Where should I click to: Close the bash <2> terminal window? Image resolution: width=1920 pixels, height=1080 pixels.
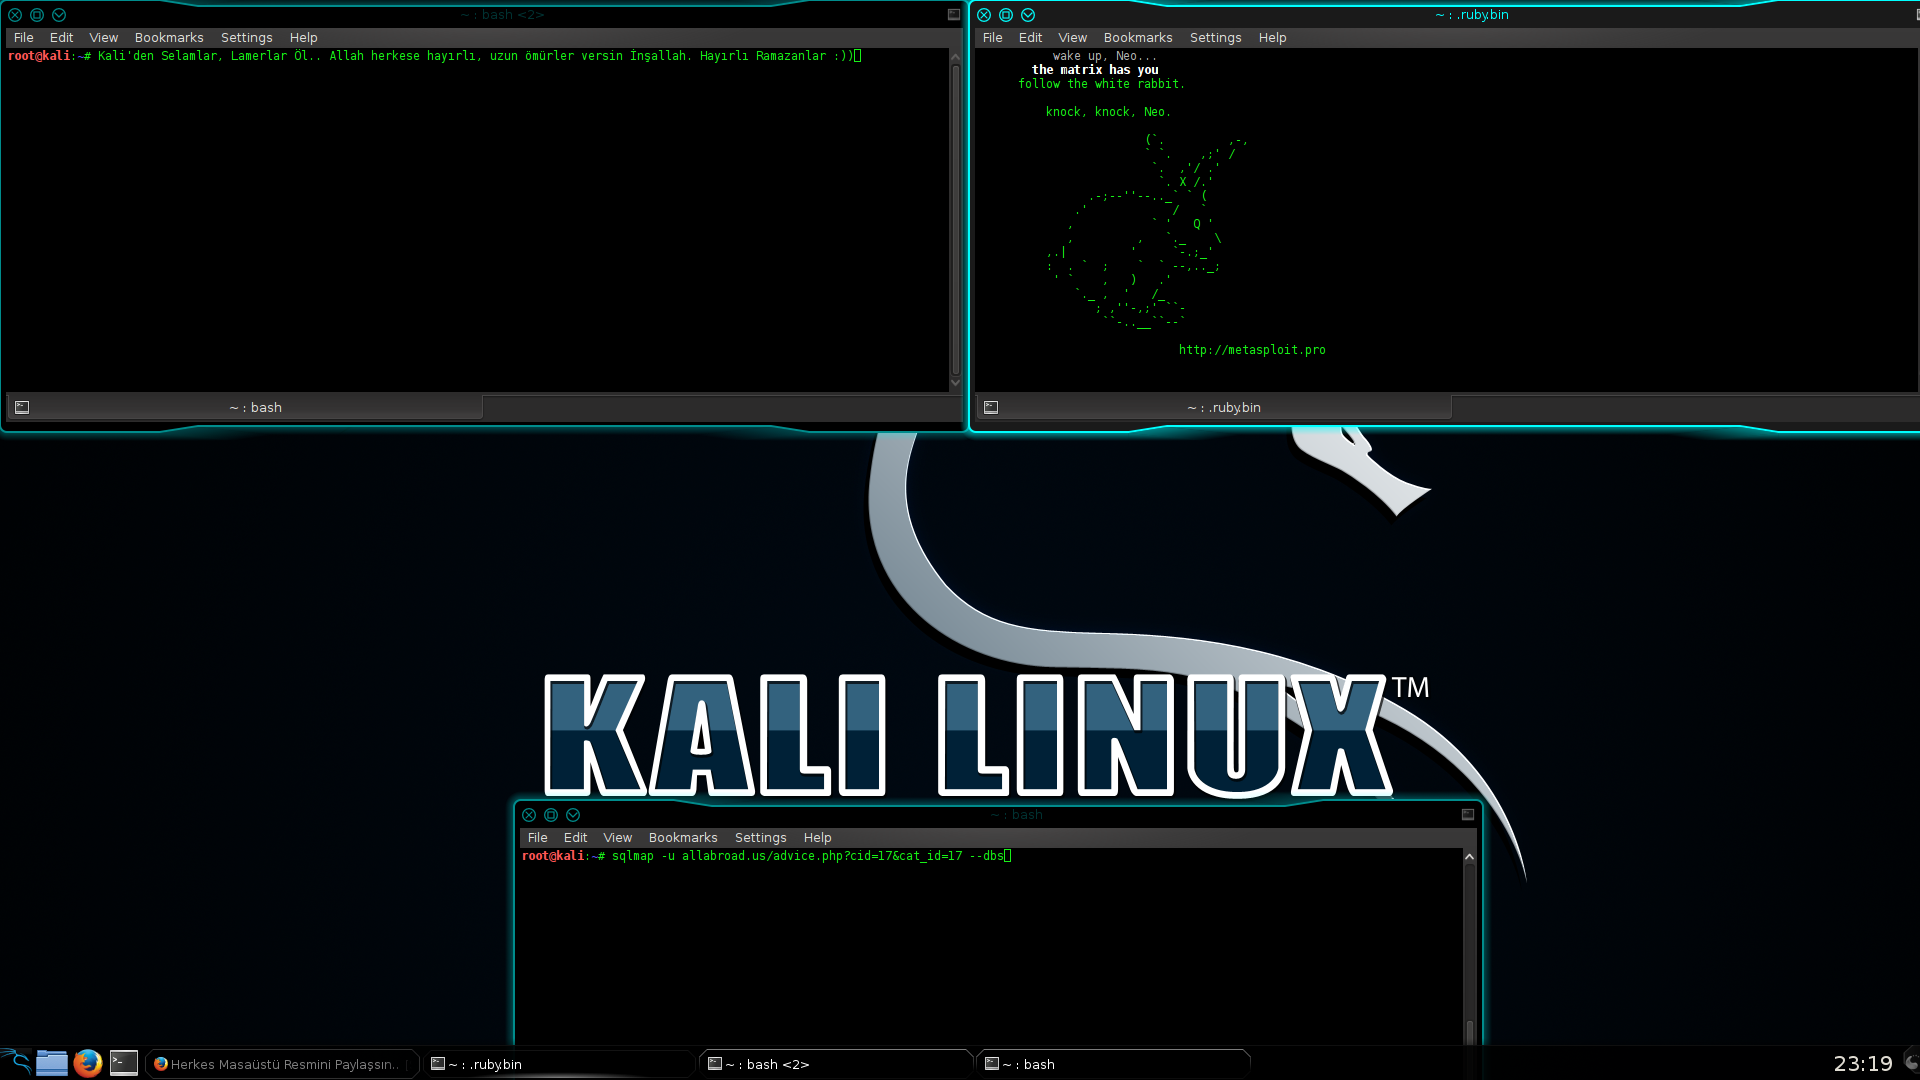(x=15, y=15)
